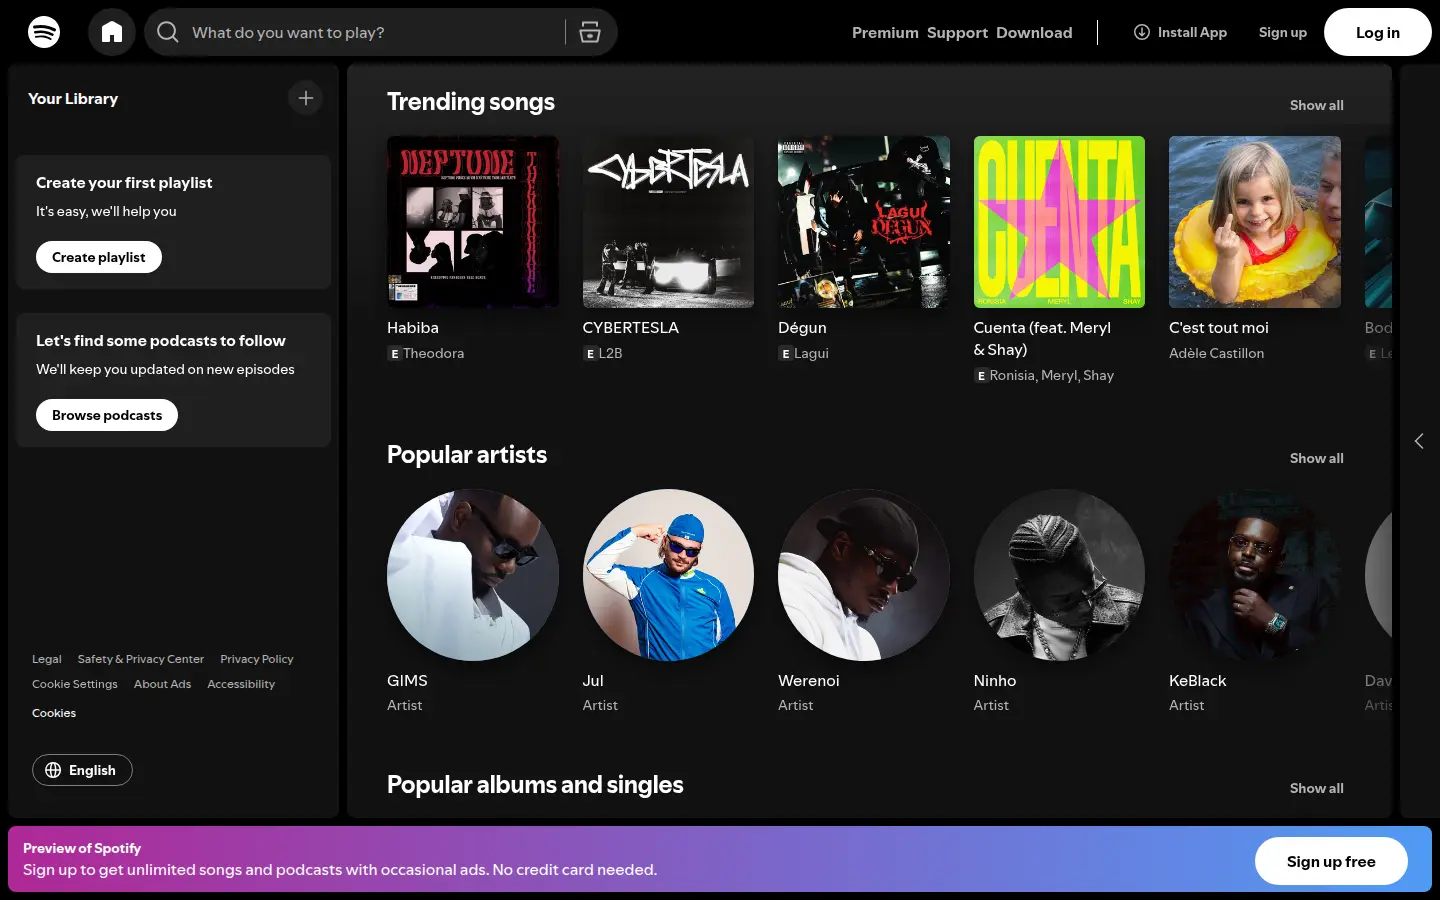Click the Install App download icon
Screen dimensions: 1440x900
pos(1142,32)
